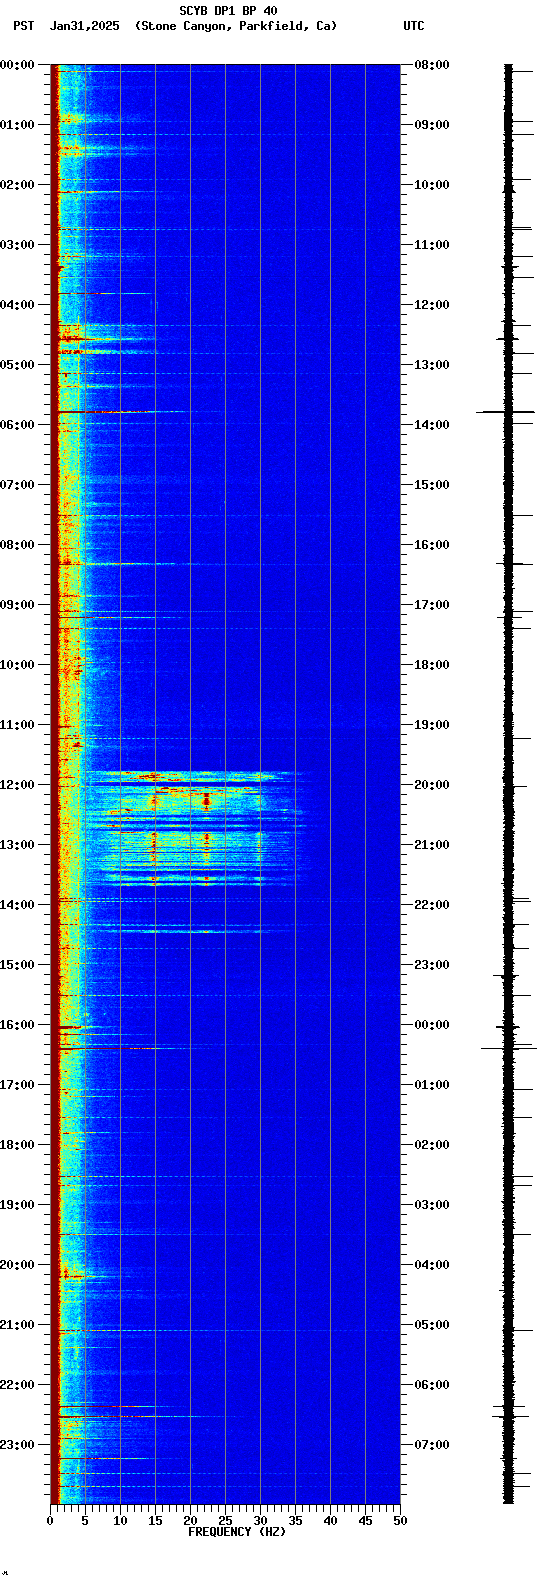This screenshot has width=552, height=1584.
Task: Click the date Jan31,2025
Action: tap(85, 26)
